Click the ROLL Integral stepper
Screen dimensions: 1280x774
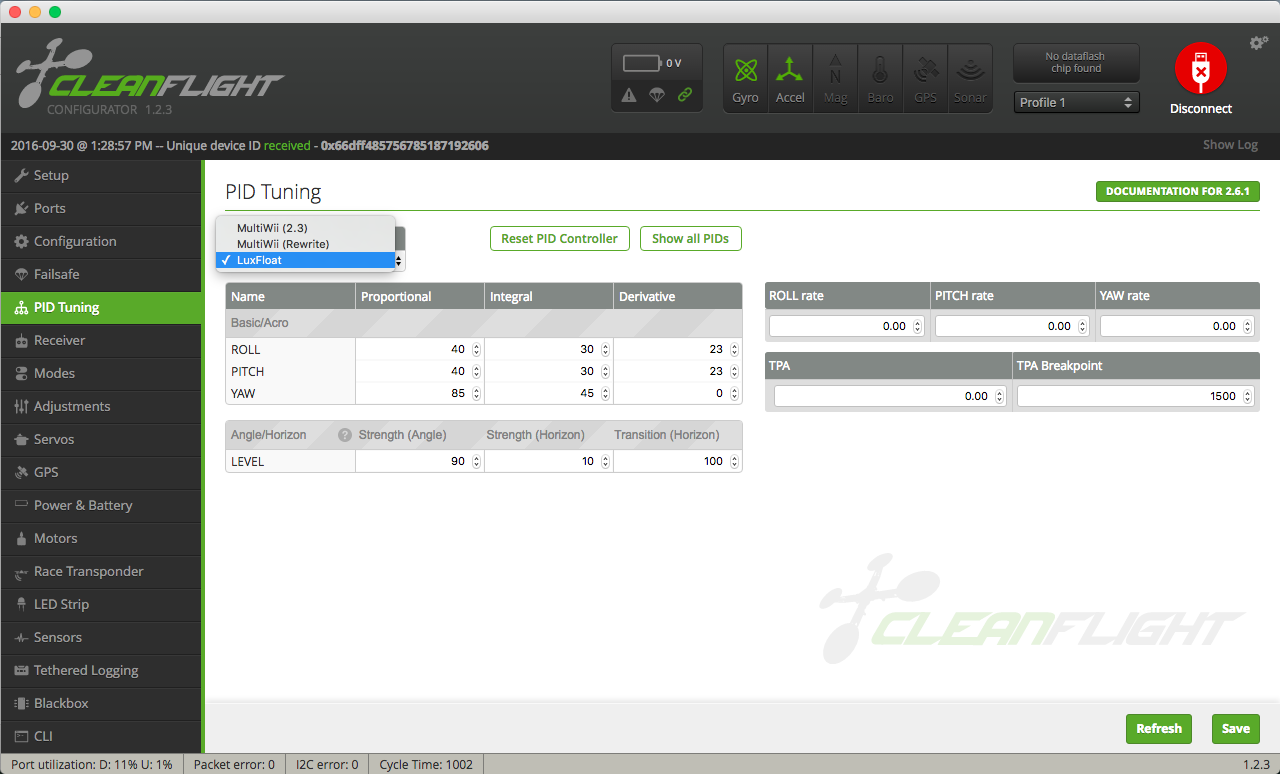coord(605,350)
